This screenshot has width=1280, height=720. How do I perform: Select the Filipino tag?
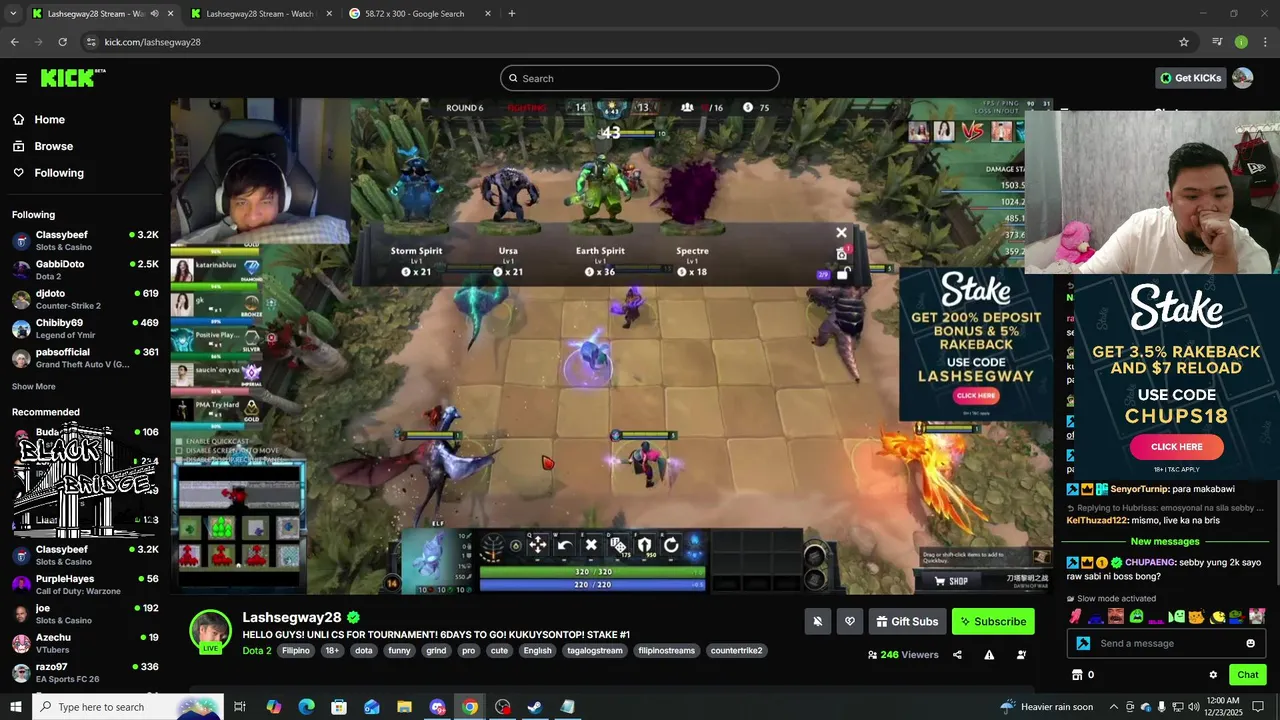pos(295,650)
